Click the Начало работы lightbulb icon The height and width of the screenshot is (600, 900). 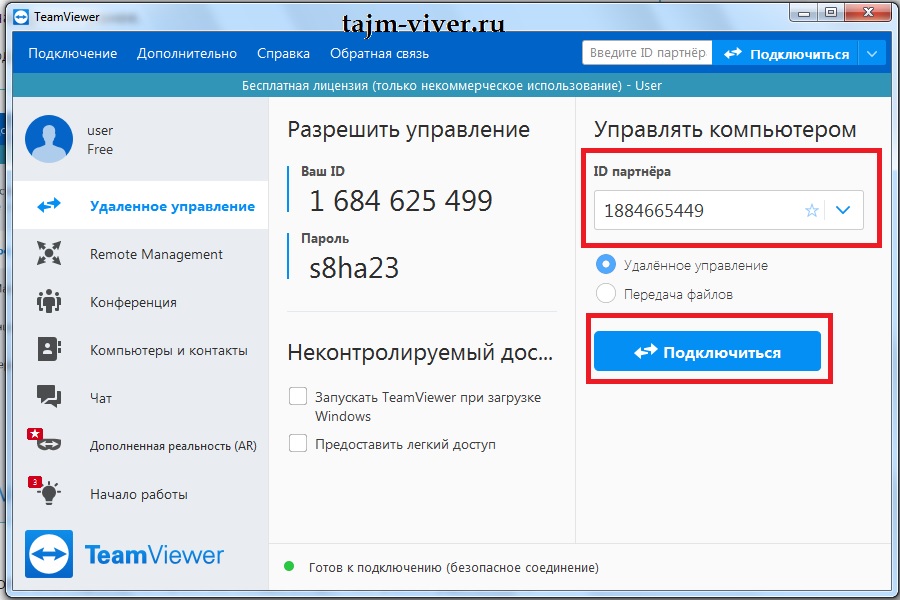(48, 493)
